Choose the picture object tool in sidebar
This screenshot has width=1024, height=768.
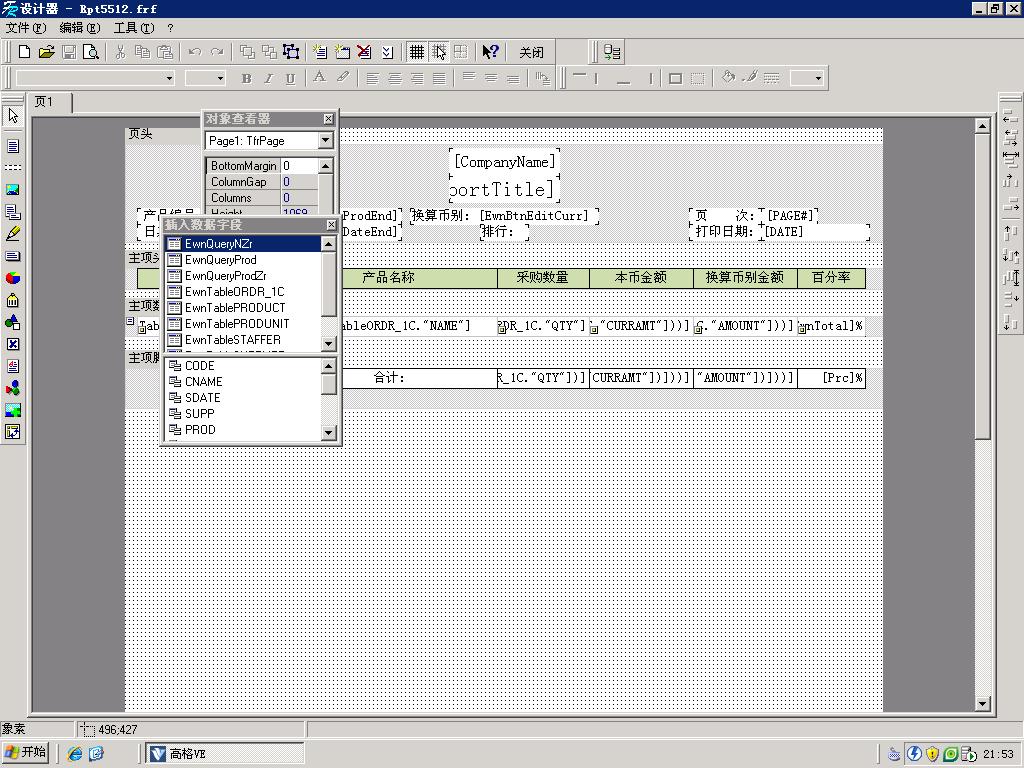13,190
